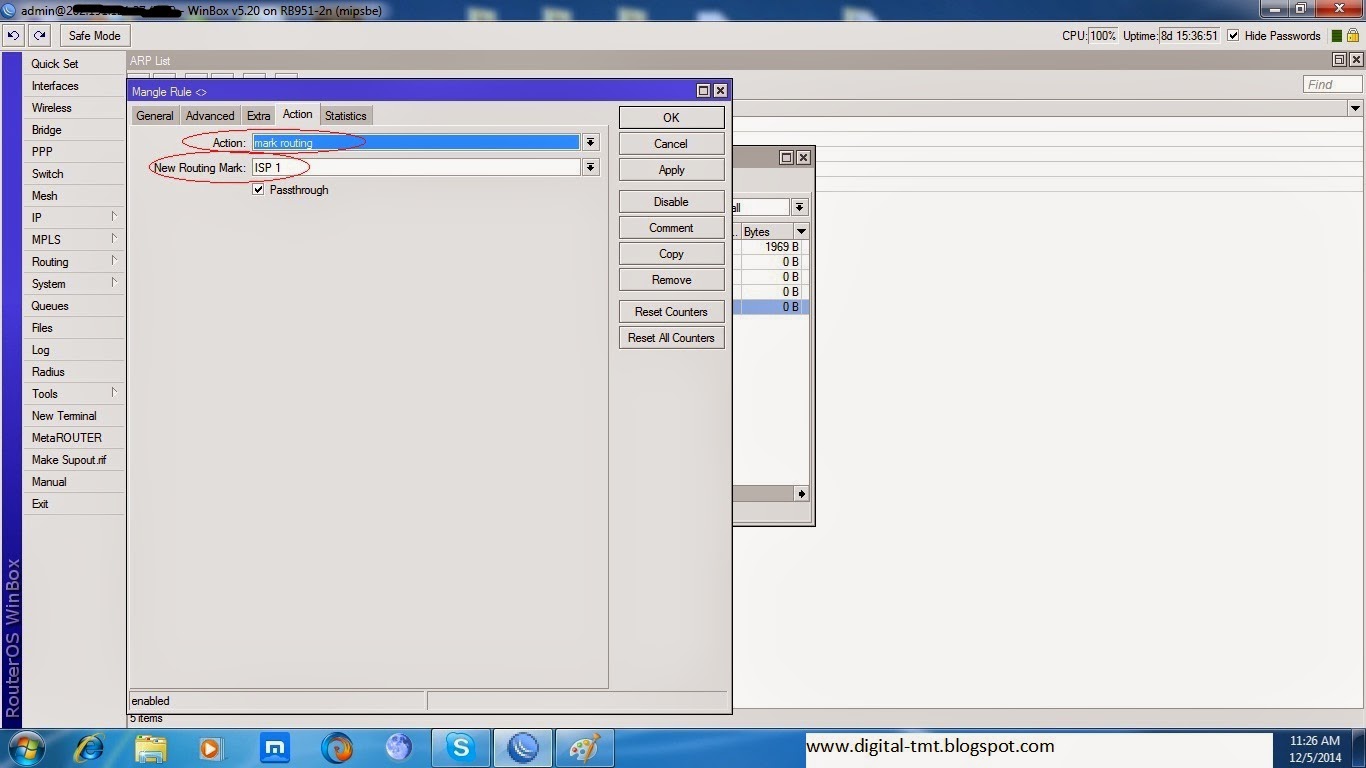Image resolution: width=1366 pixels, height=768 pixels.
Task: Click the Undo arrow in the WinBox toolbar
Action: [13, 35]
